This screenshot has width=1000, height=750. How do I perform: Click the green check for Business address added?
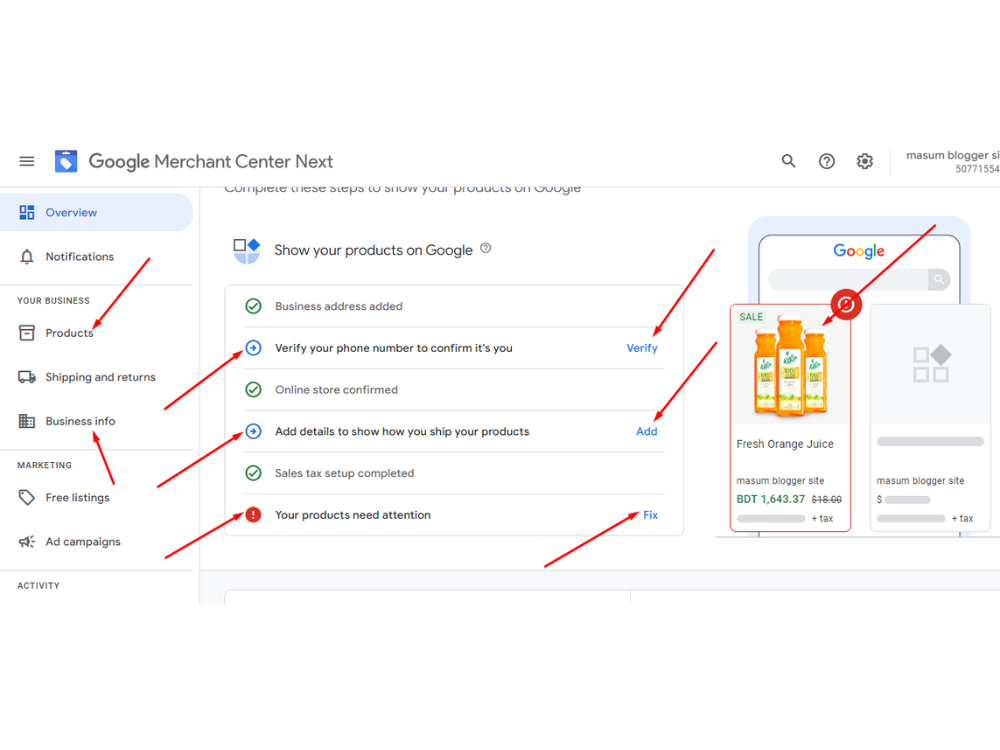[x=253, y=306]
